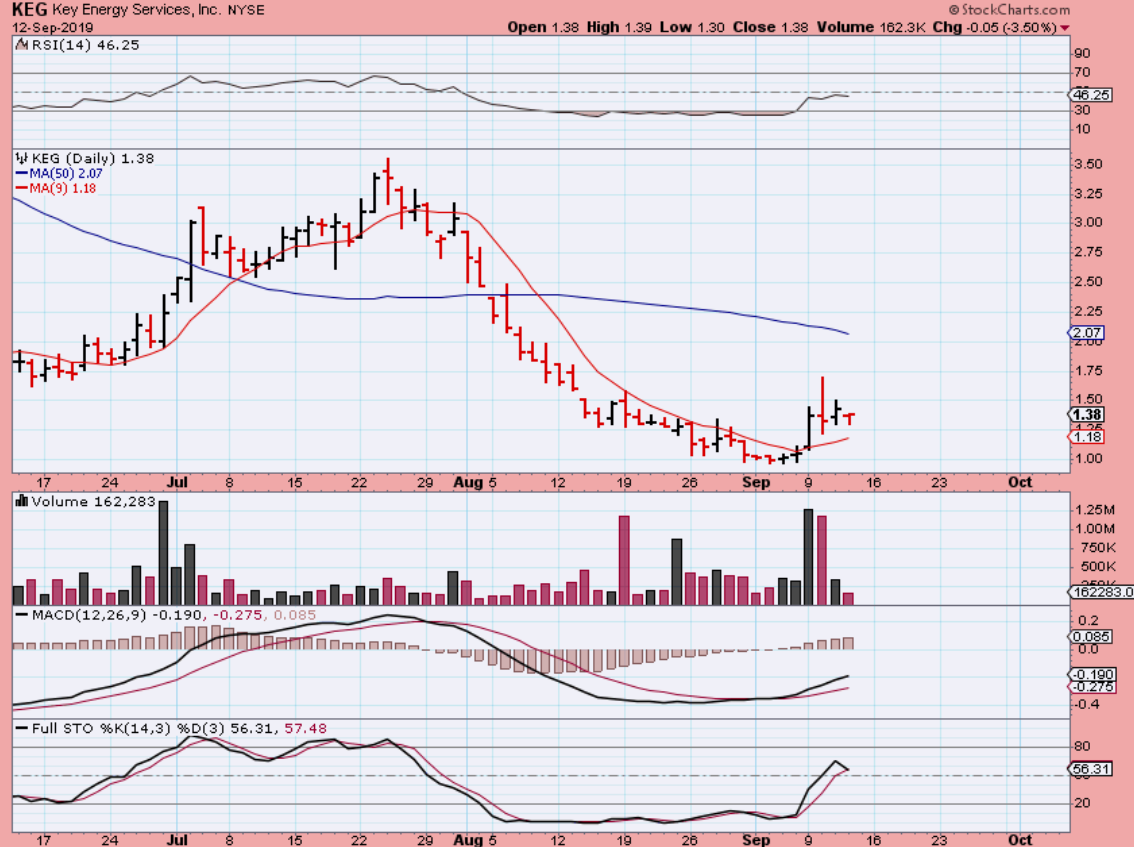Click the Sep label on price chart axis
The height and width of the screenshot is (847, 1134).
coord(756,482)
